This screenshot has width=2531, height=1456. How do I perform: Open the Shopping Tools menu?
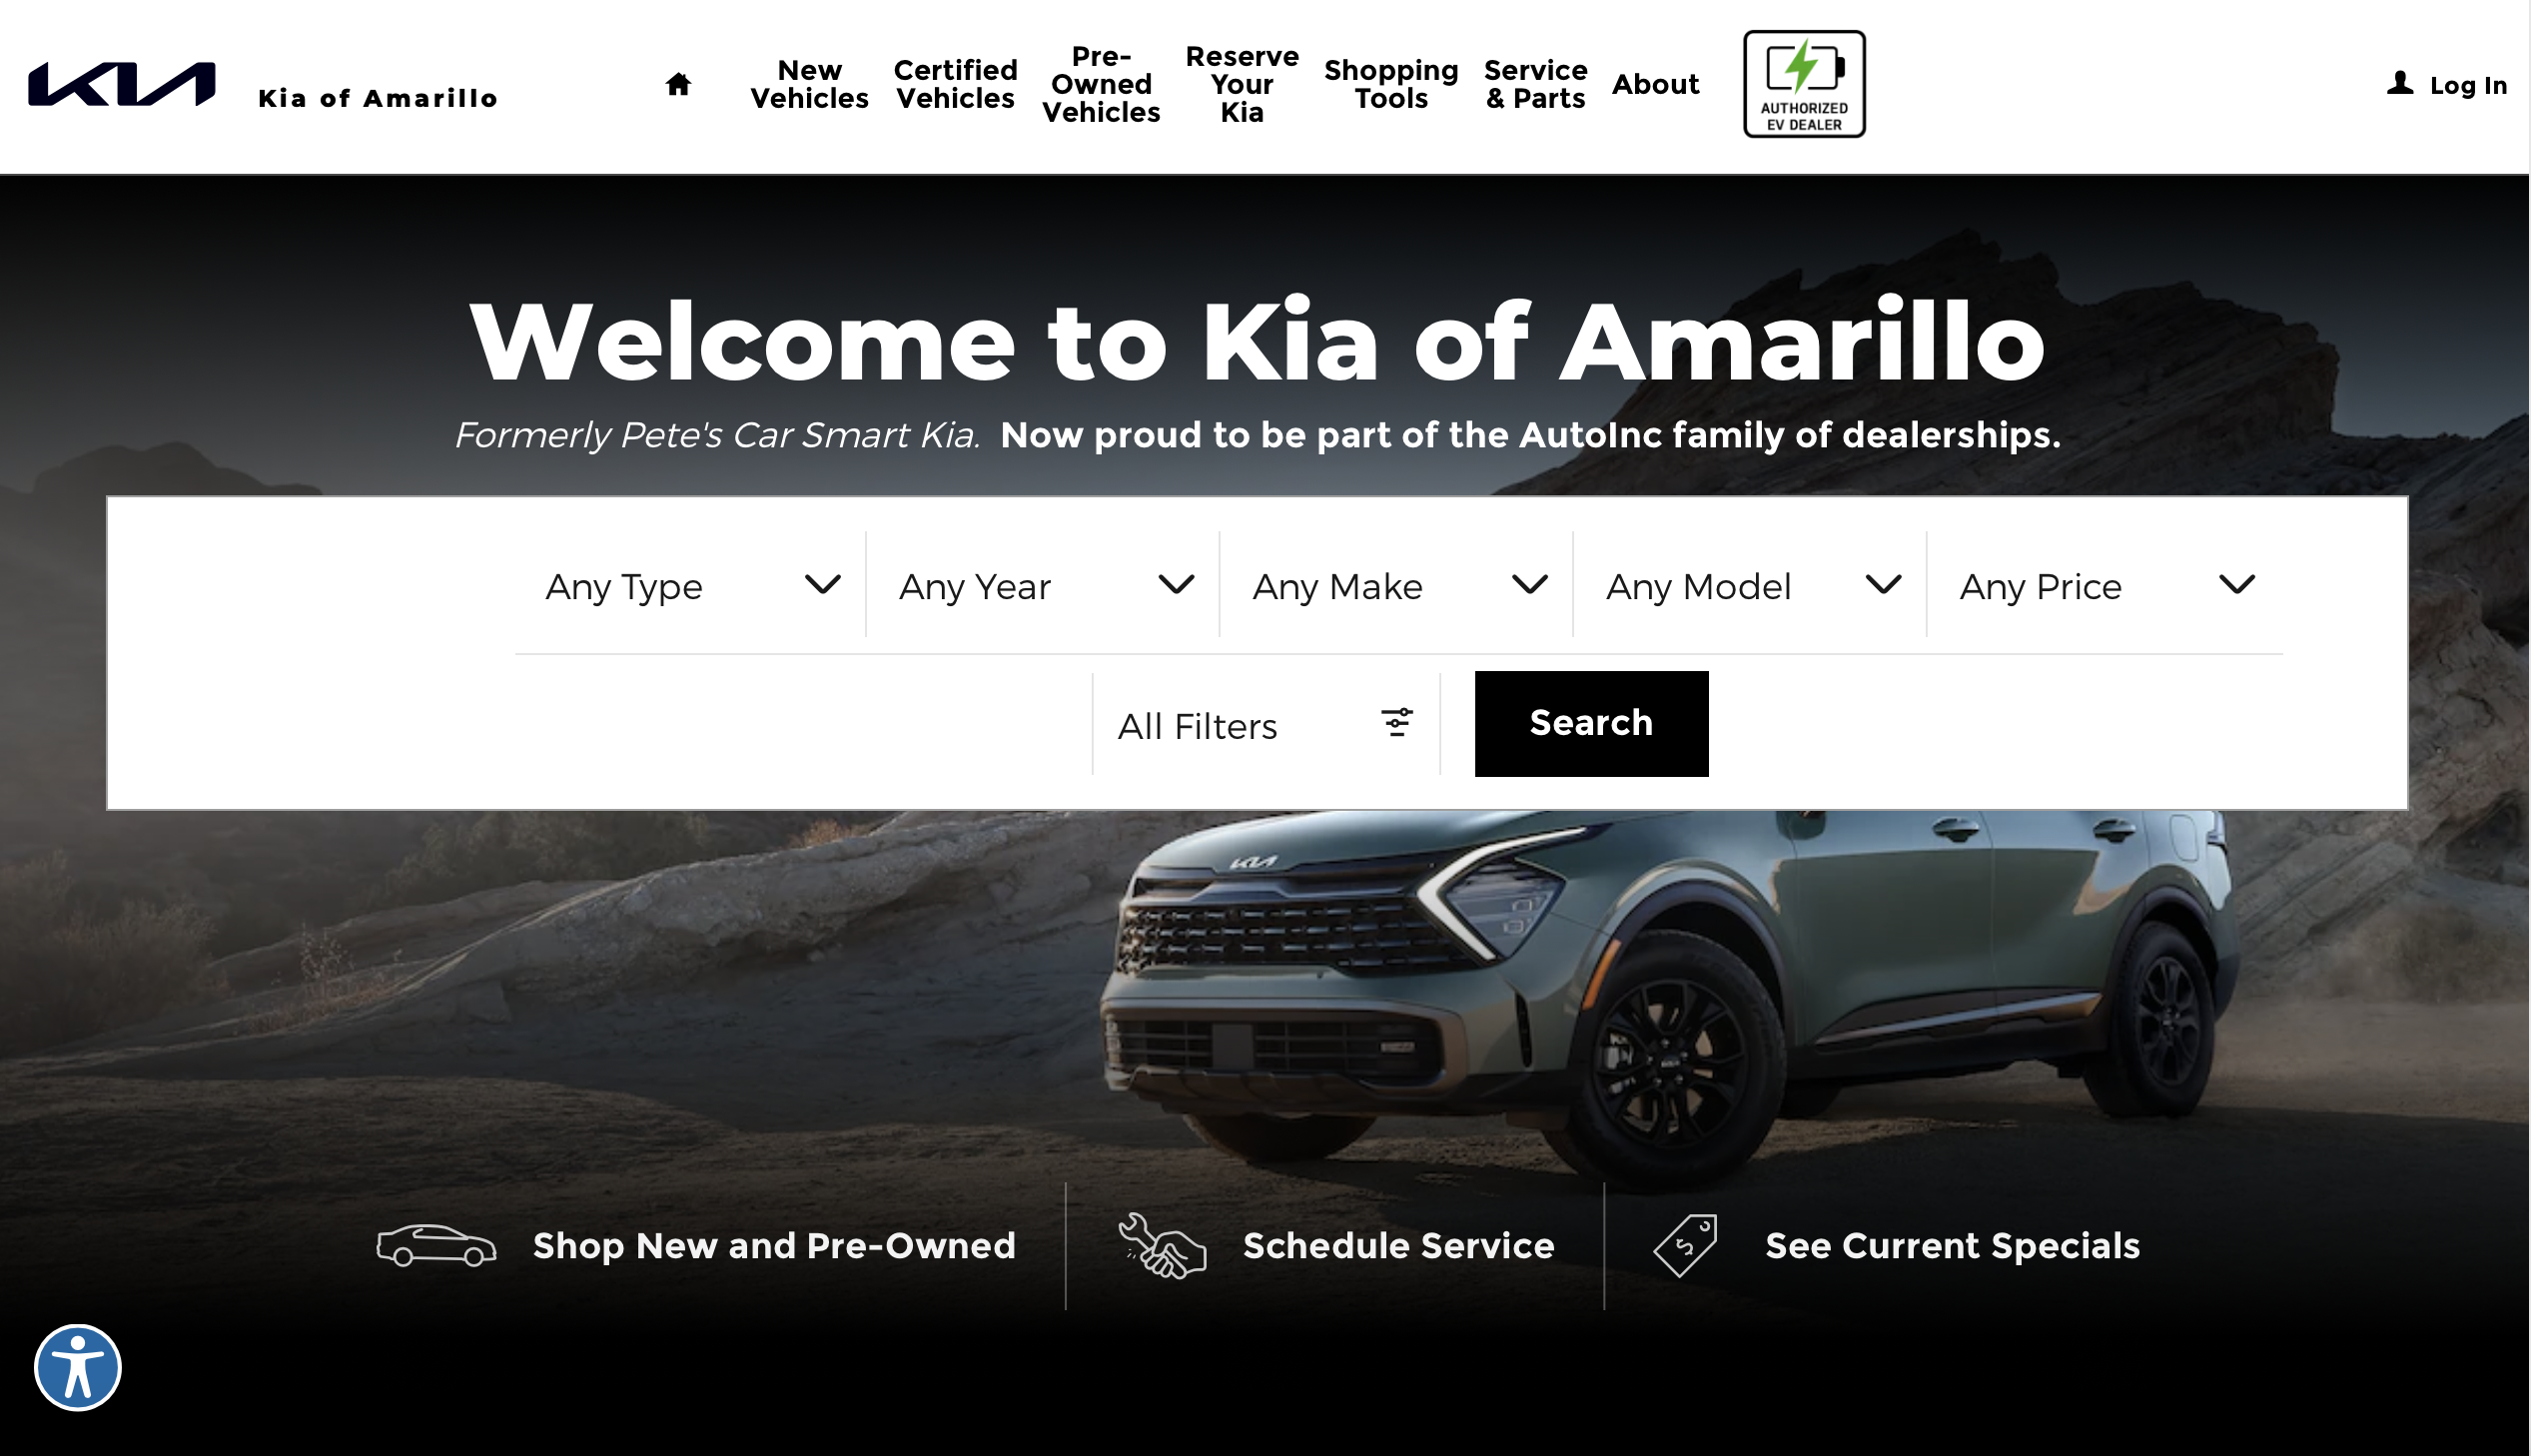tap(1391, 84)
